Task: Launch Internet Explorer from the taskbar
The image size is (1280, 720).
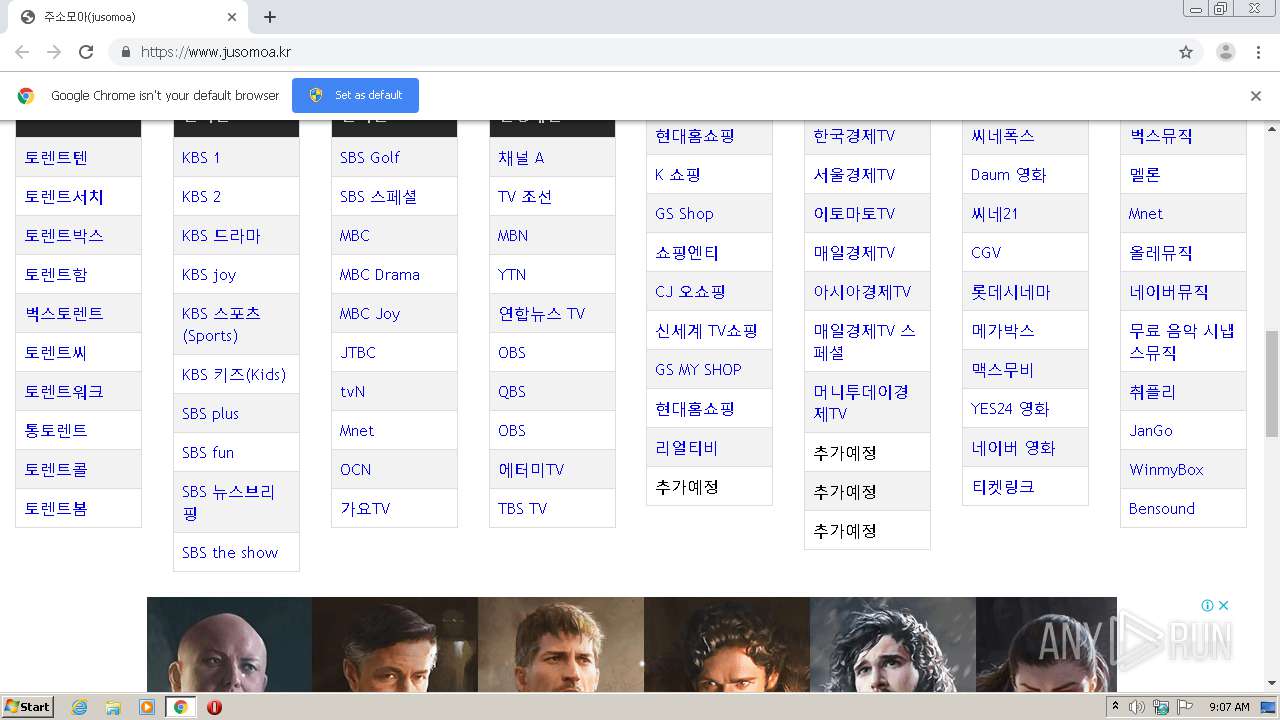Action: point(80,707)
